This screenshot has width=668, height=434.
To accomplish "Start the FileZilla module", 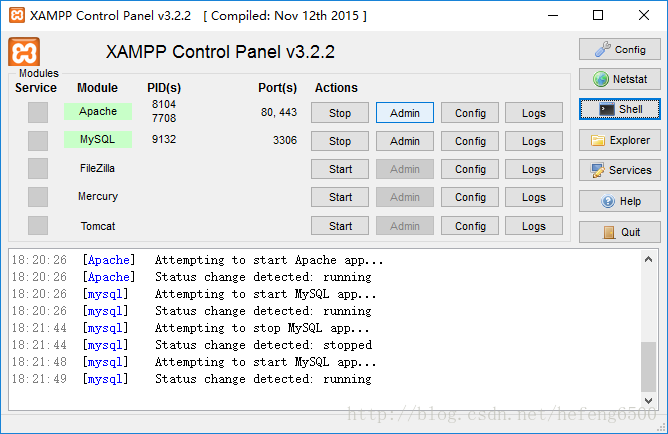I will pyautogui.click(x=340, y=169).
